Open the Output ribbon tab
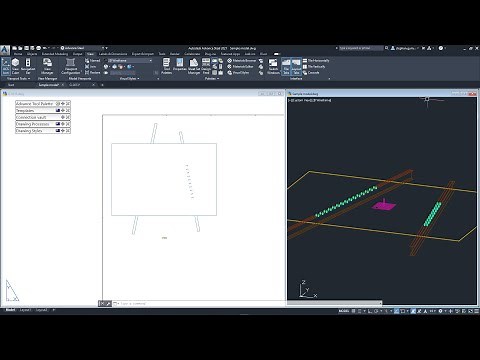The height and width of the screenshot is (360, 480). (77, 54)
